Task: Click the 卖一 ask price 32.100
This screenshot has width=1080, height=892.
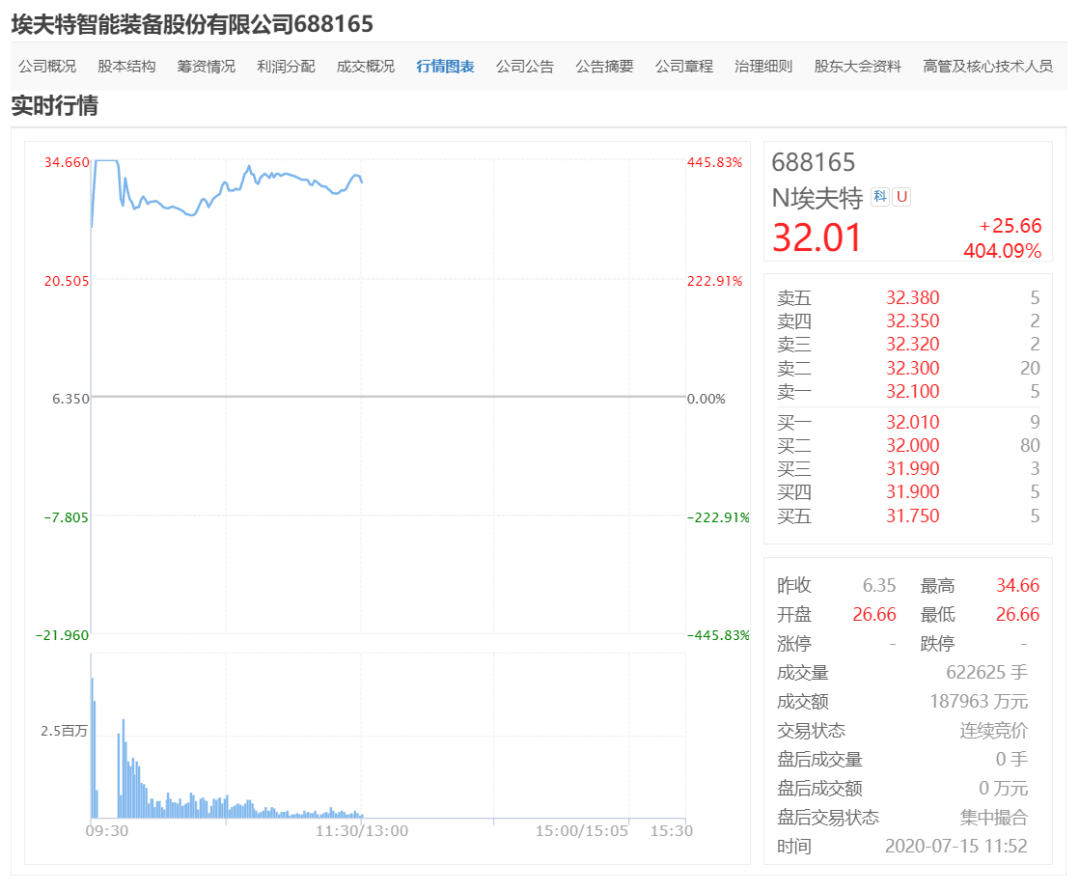Action: click(x=912, y=392)
